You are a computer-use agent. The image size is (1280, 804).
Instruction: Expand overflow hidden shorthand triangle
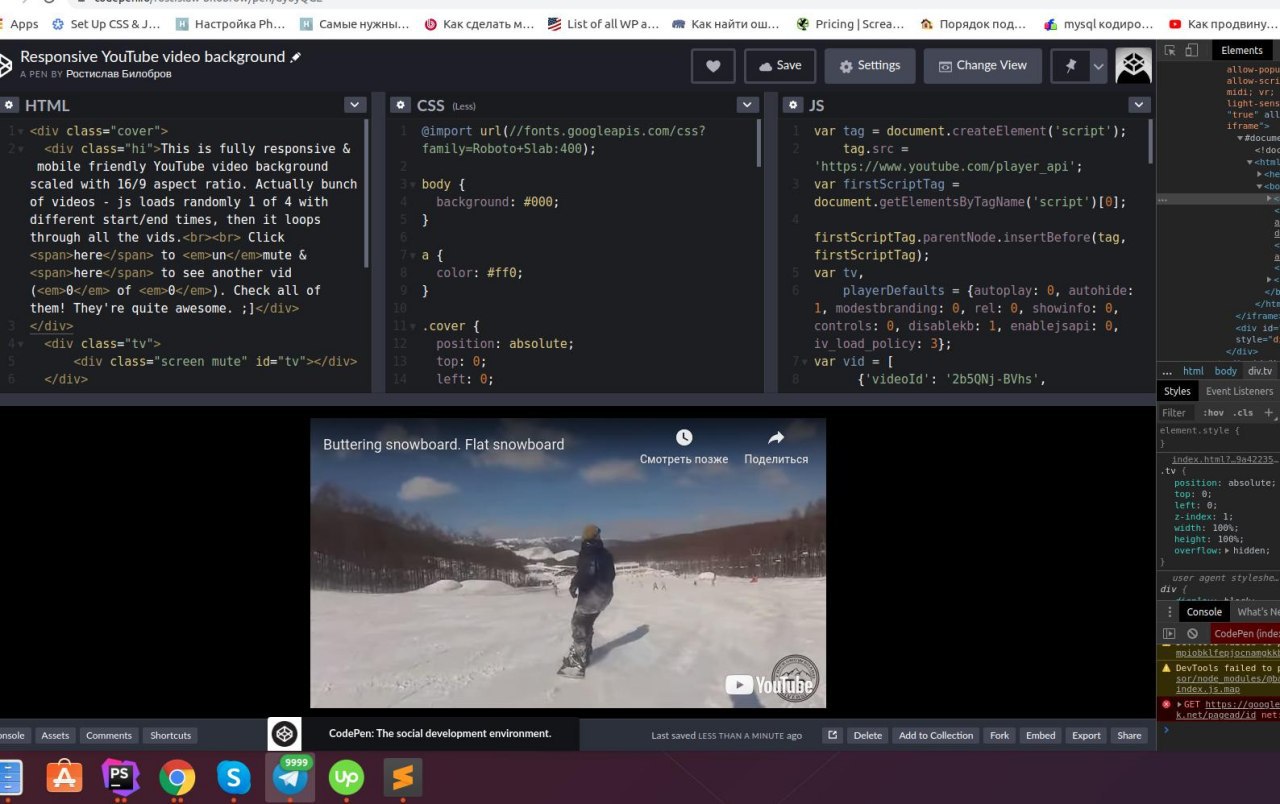[x=1228, y=550]
